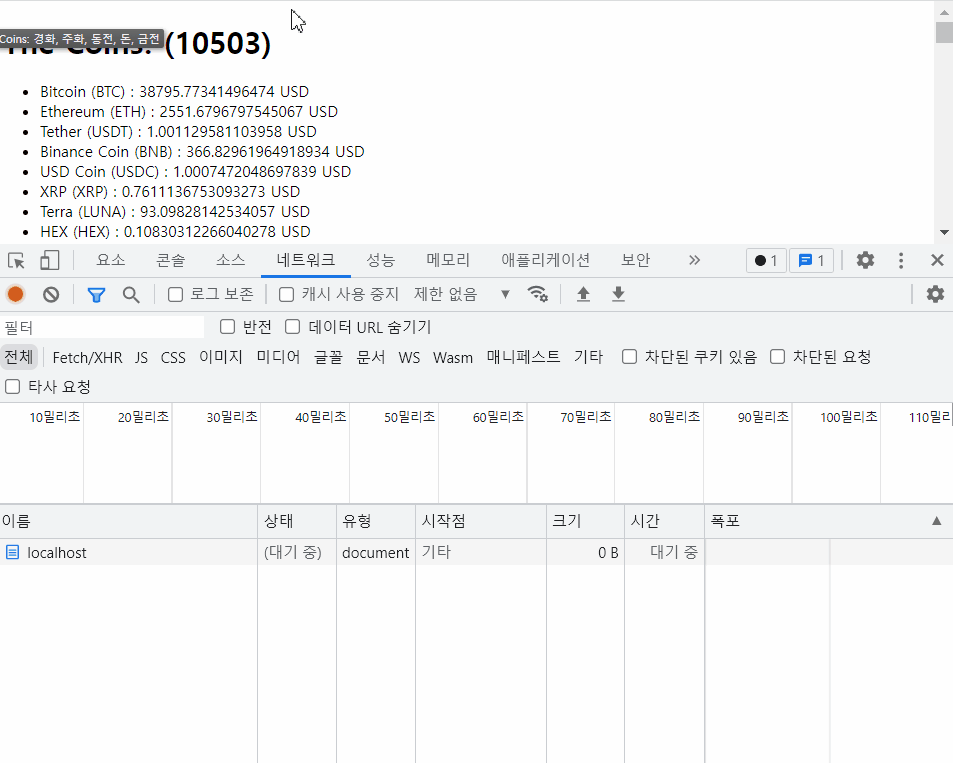Switch to the 요소 tab
Image resolution: width=953 pixels, height=763 pixels.
coord(111,260)
